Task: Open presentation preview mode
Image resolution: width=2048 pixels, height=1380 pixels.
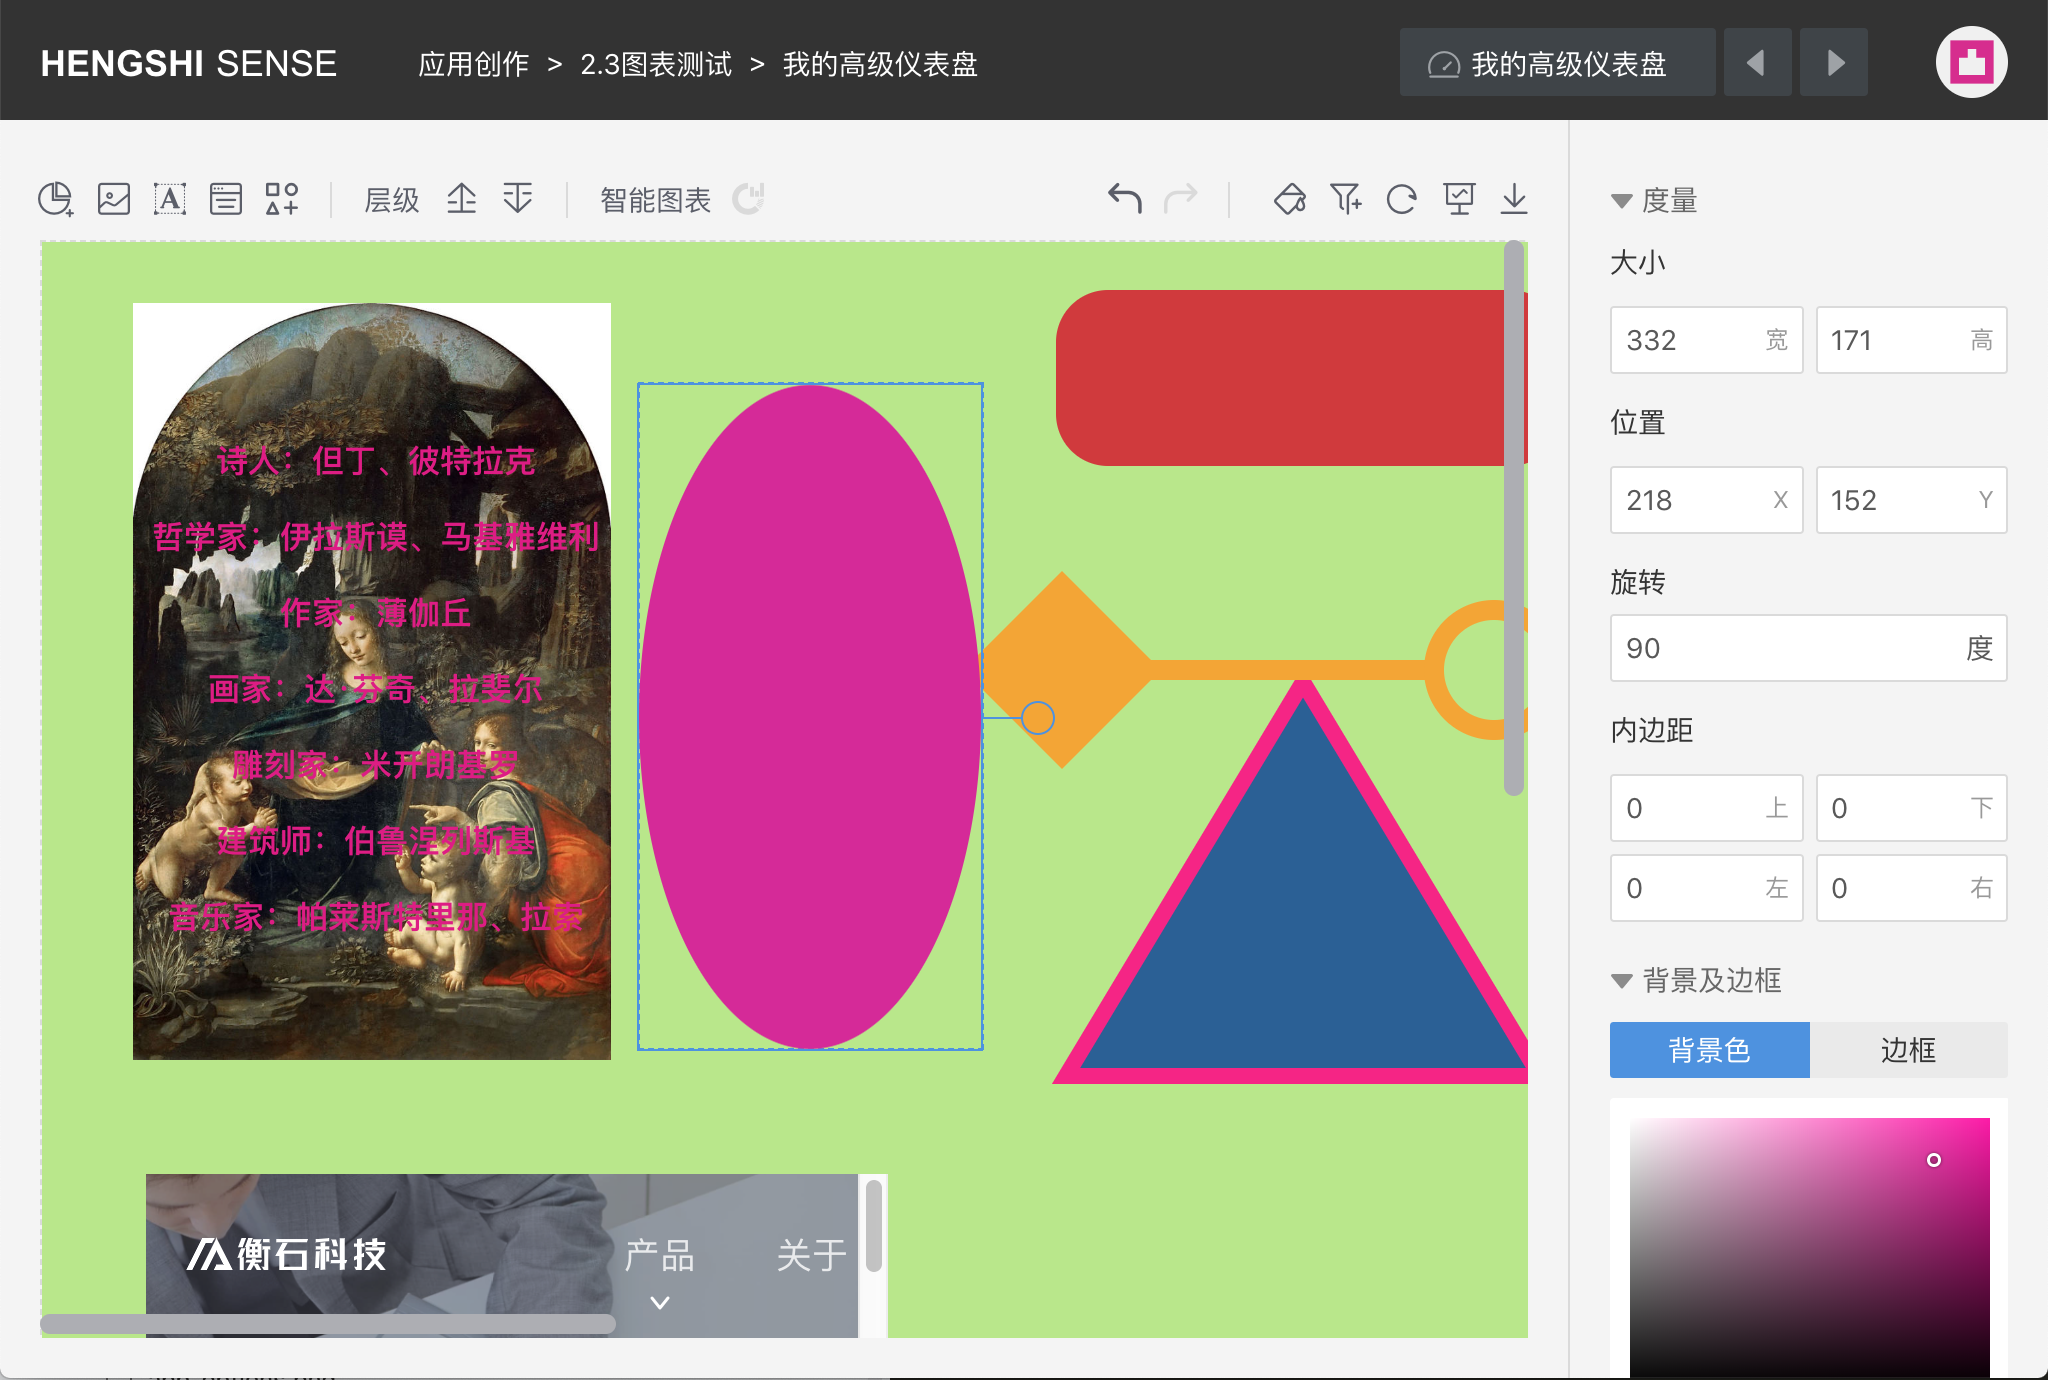Action: point(1459,199)
